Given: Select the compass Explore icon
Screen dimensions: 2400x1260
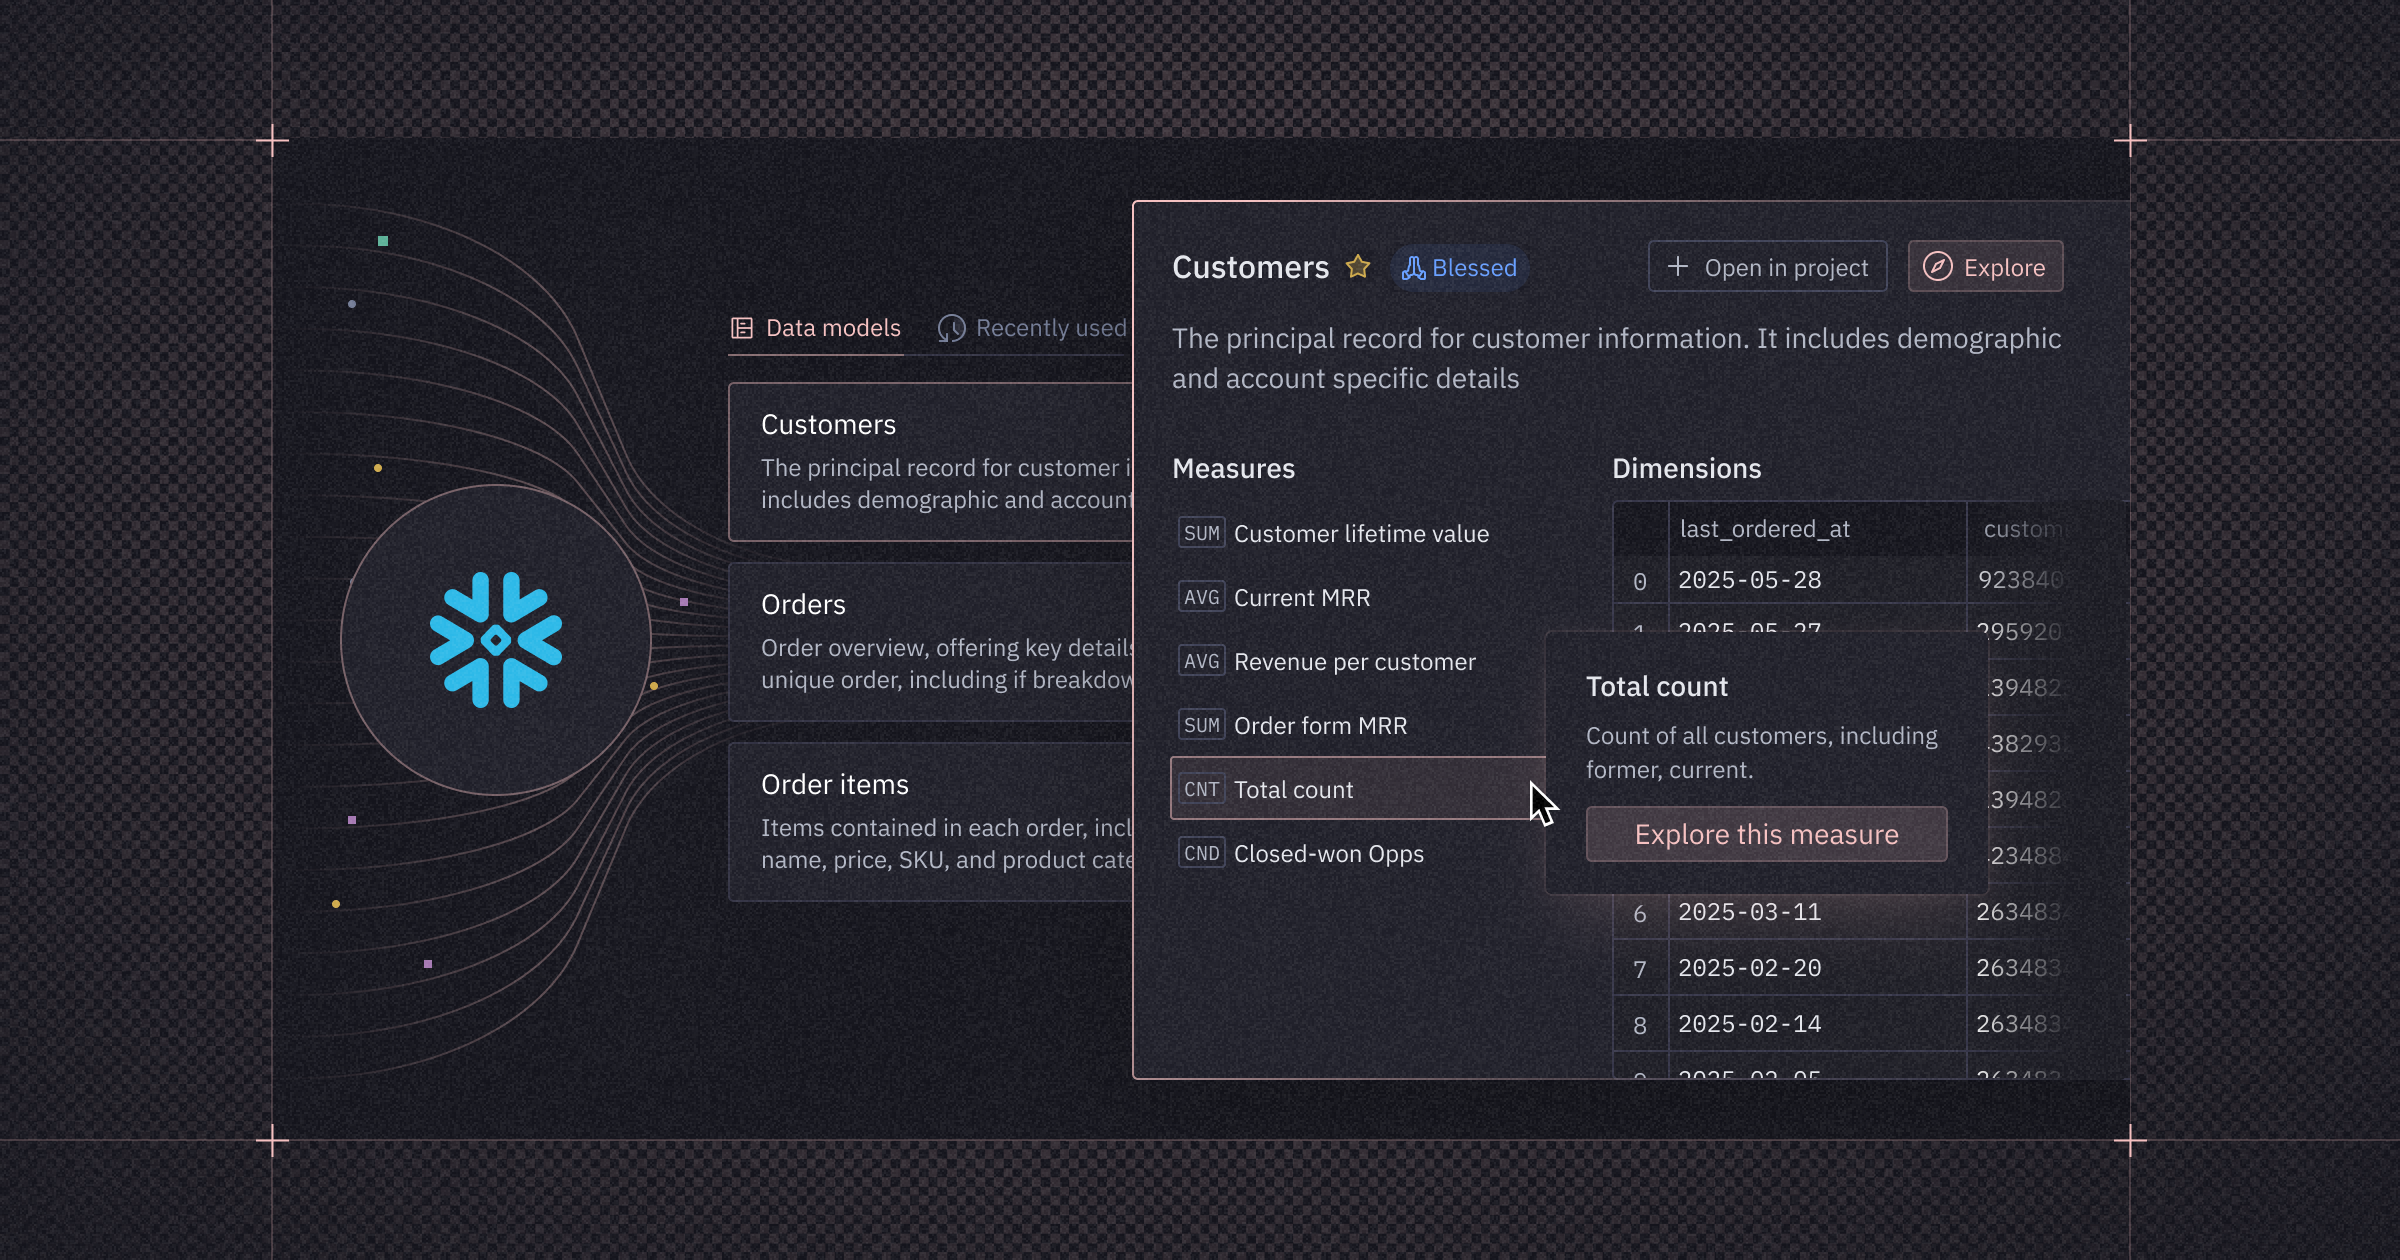Looking at the screenshot, I should (x=1936, y=266).
